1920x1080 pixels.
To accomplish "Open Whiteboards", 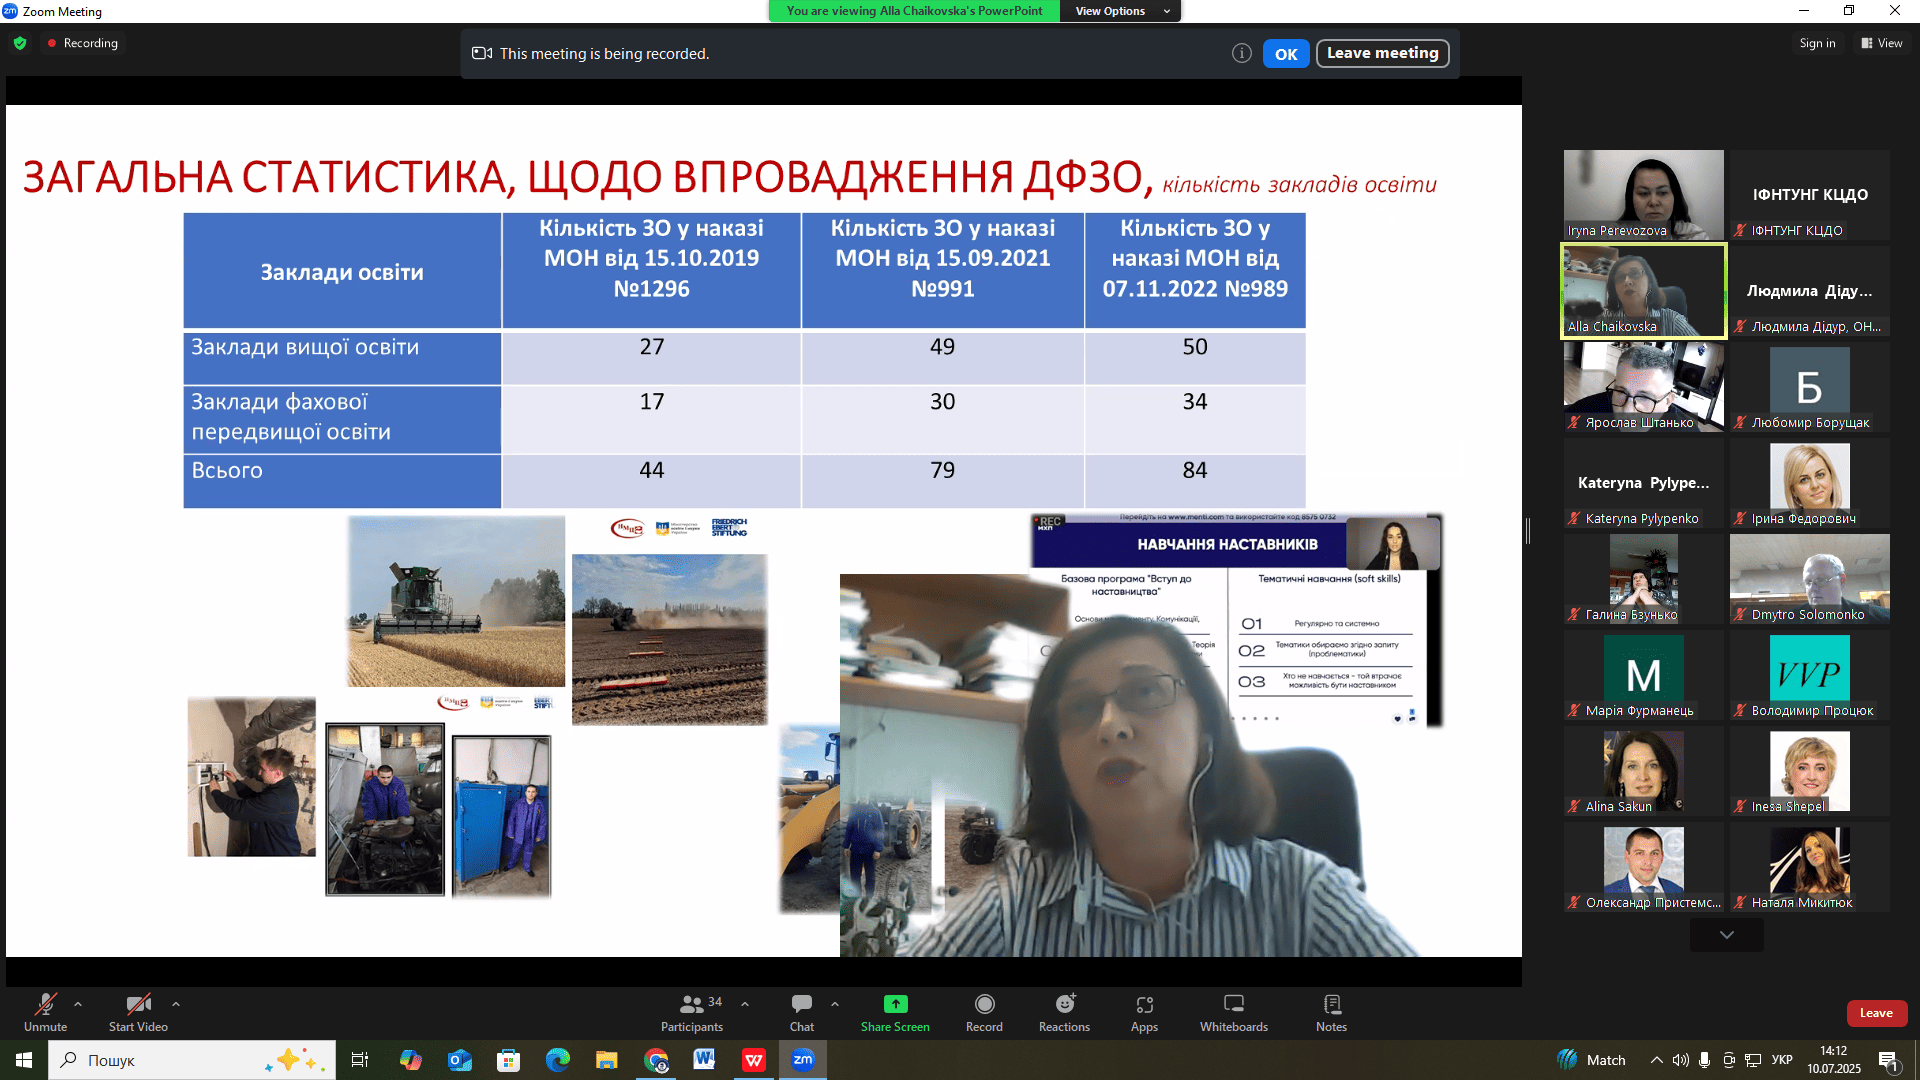I will [1234, 1012].
